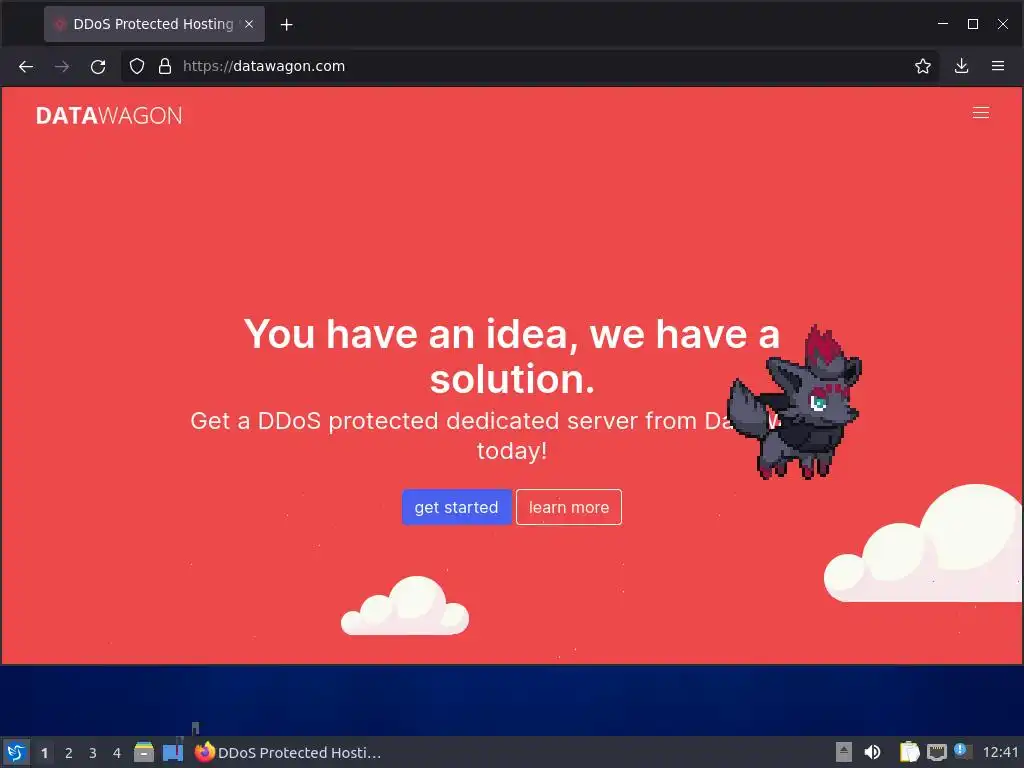Click the flying pixel fox character

794,404
